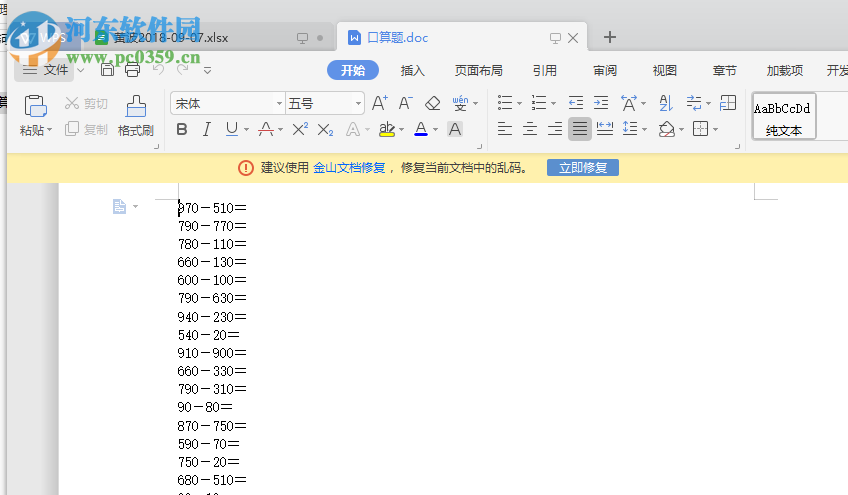The image size is (848, 495).
Task: Toggle Justify alignment button
Action: pos(580,129)
